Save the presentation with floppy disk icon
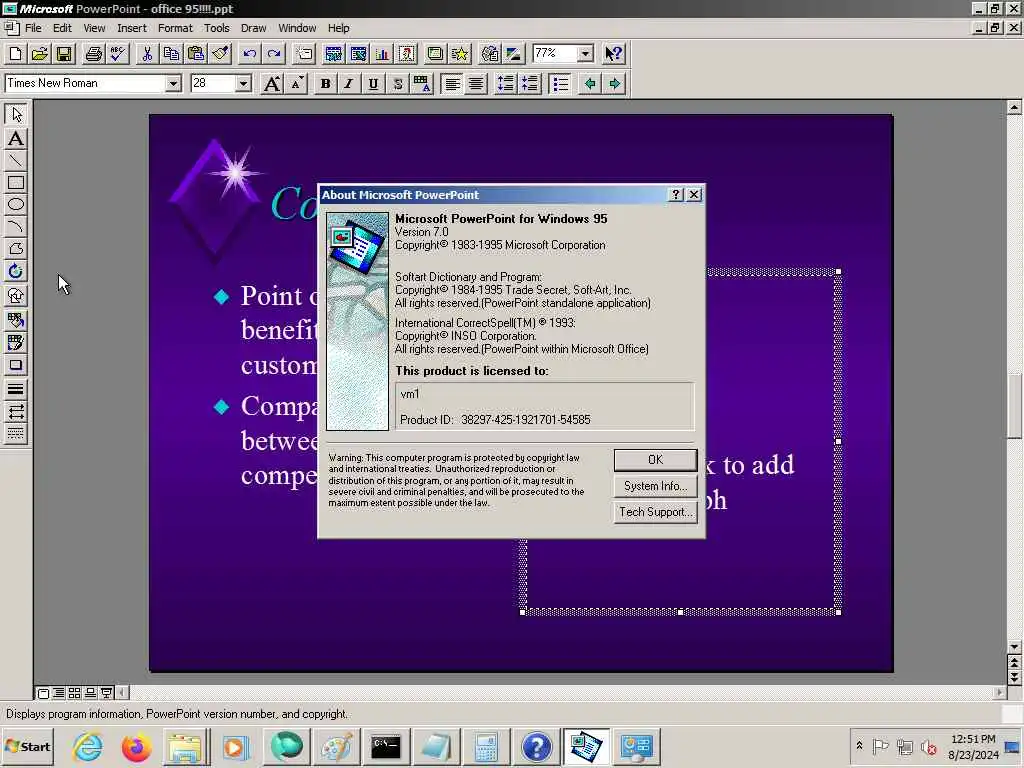The width and height of the screenshot is (1024, 768). 64,54
